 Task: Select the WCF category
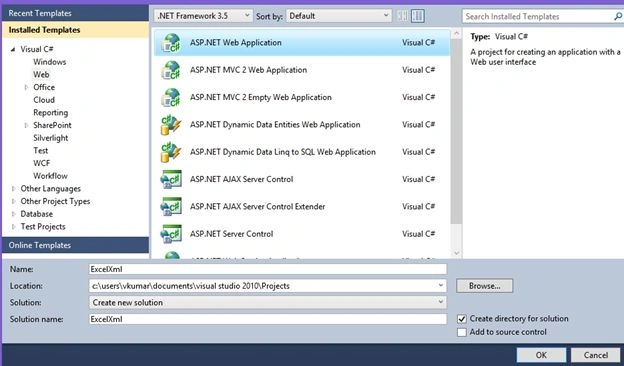pos(41,163)
